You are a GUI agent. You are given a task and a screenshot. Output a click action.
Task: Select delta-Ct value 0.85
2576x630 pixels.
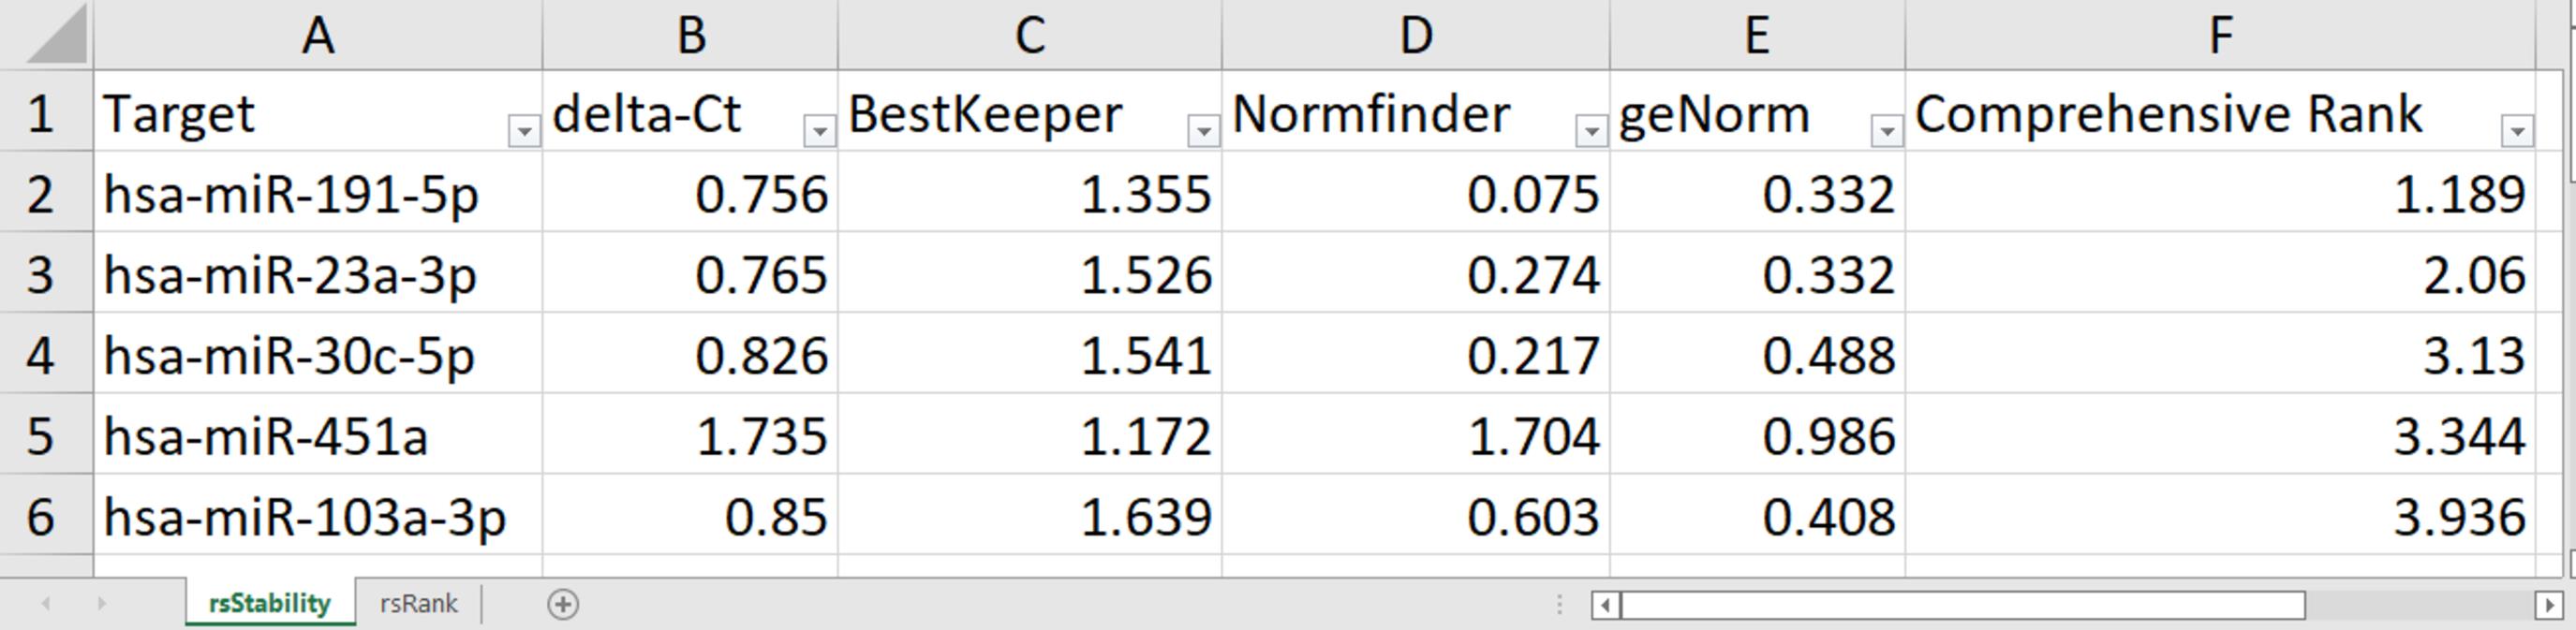click(x=690, y=515)
